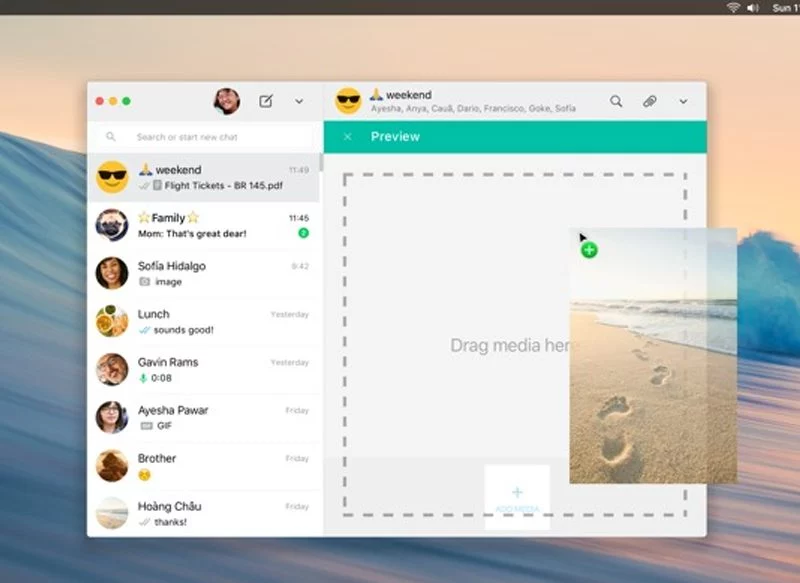Select the Sofía Hidalgo conversation
Viewport: 800px width, 583px height.
(204, 273)
